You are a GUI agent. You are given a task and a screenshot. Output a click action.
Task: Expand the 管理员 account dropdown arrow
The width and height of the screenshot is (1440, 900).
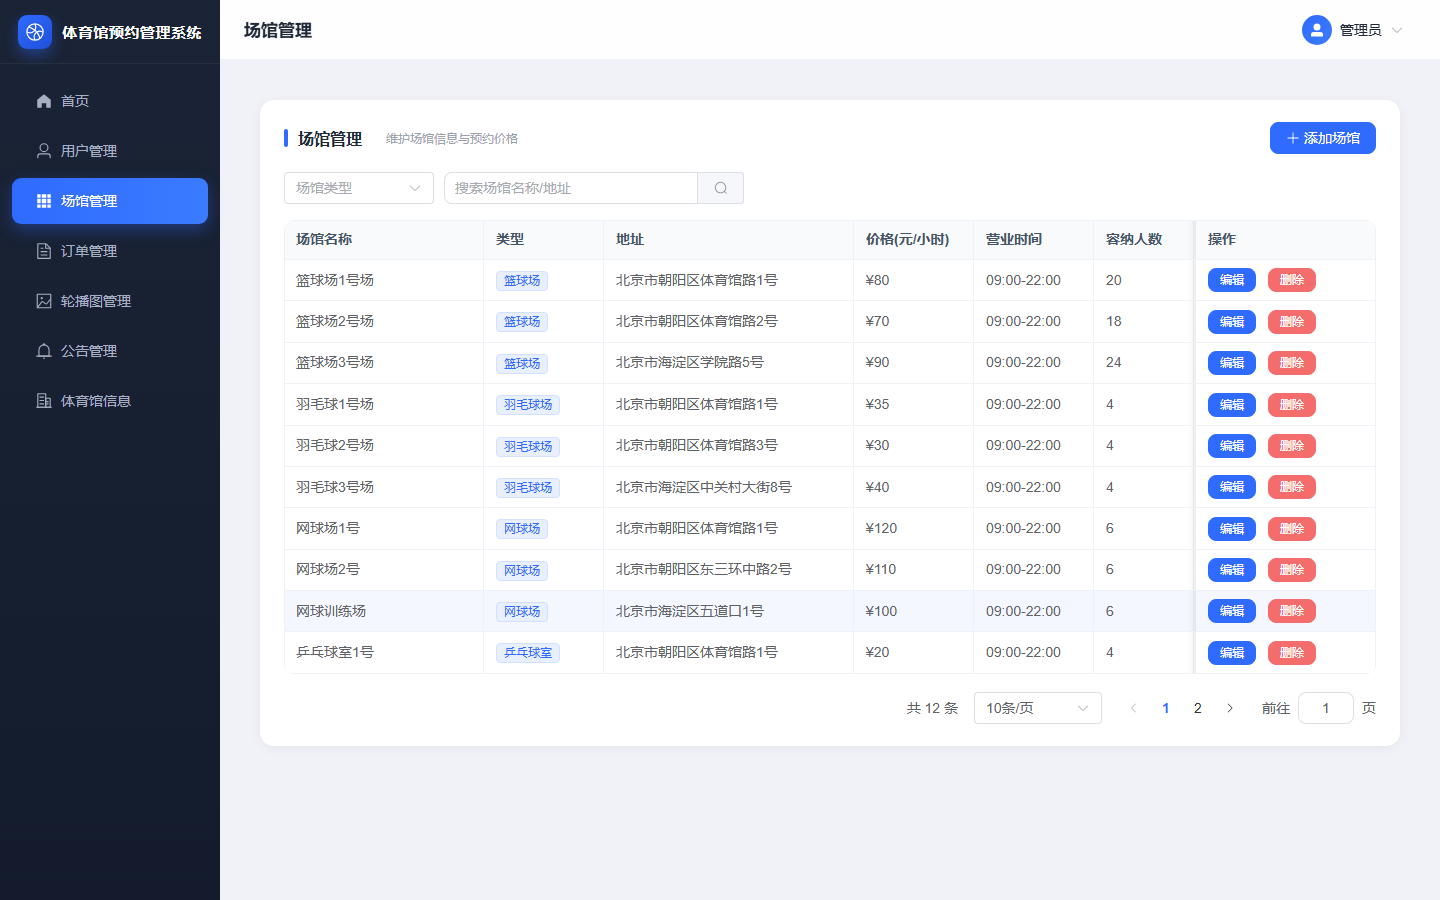point(1397,30)
